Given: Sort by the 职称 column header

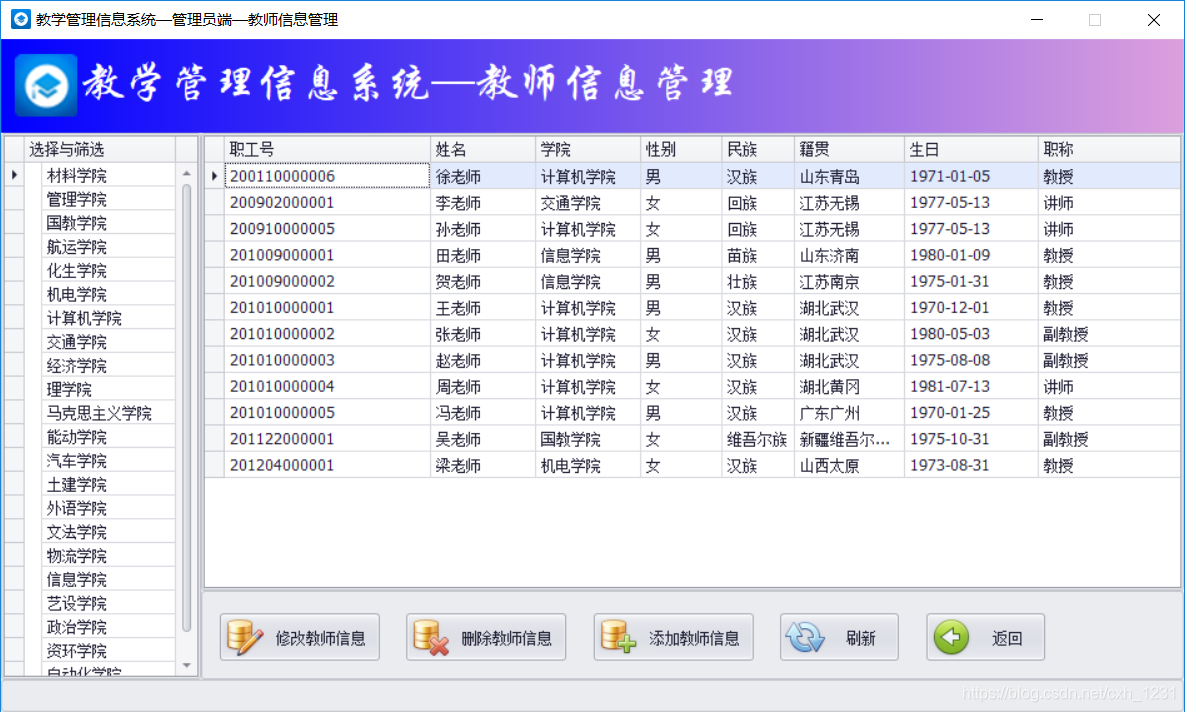Looking at the screenshot, I should (x=1109, y=150).
